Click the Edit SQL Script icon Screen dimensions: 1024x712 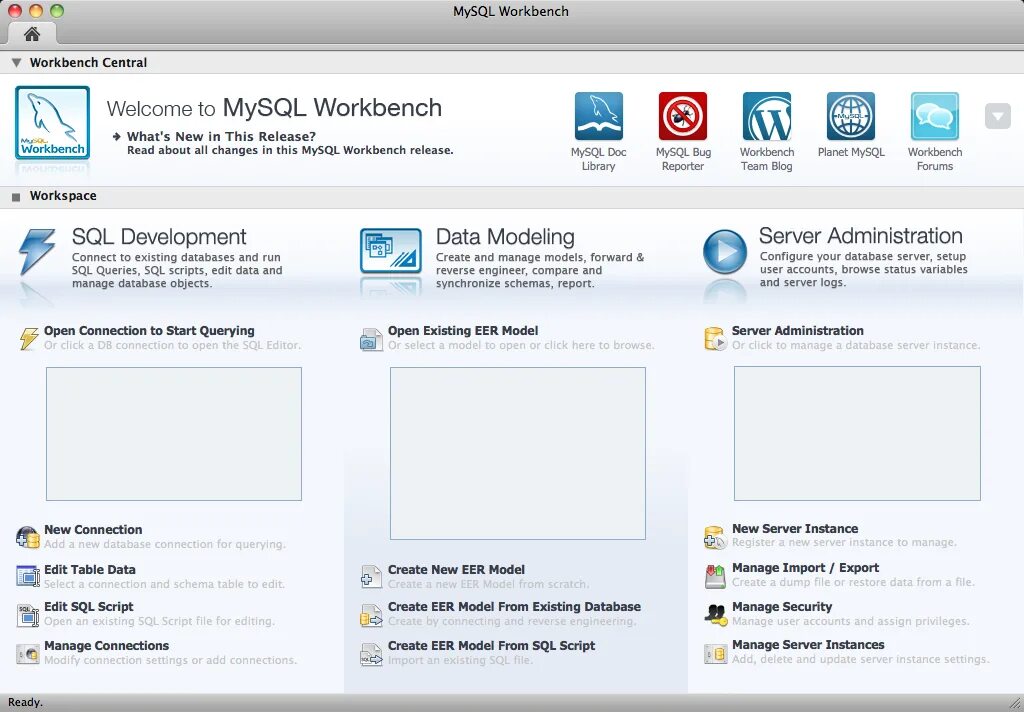coord(28,615)
